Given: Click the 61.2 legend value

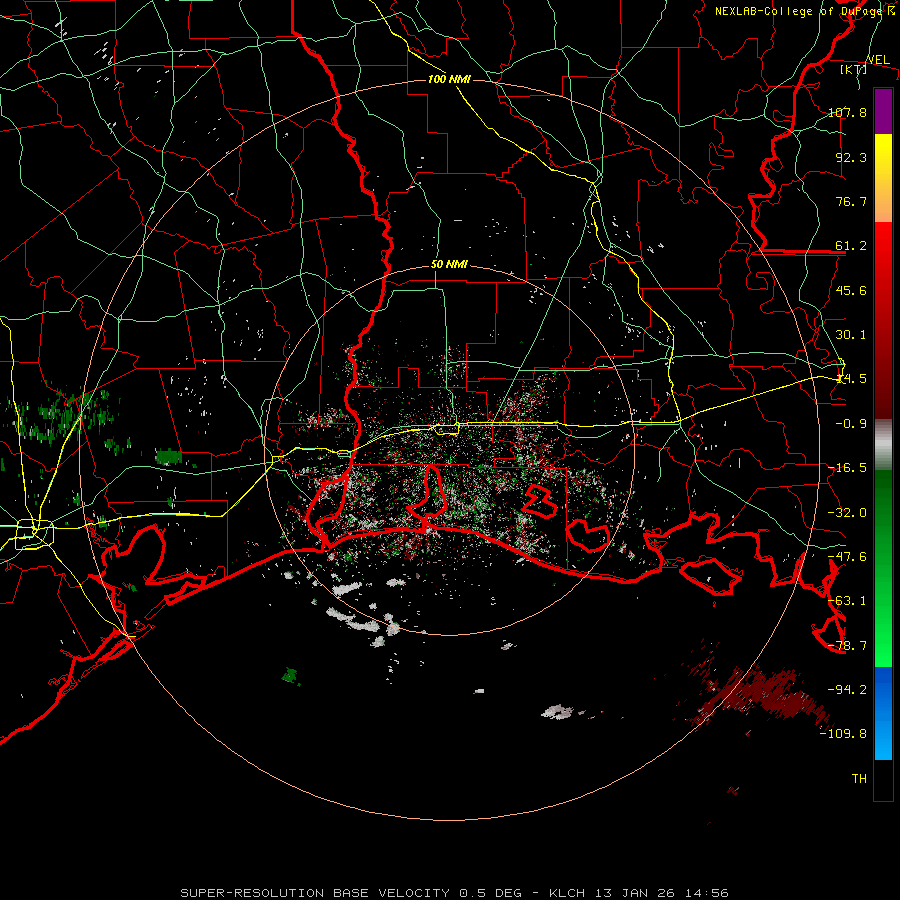Looking at the screenshot, I should (851, 246).
